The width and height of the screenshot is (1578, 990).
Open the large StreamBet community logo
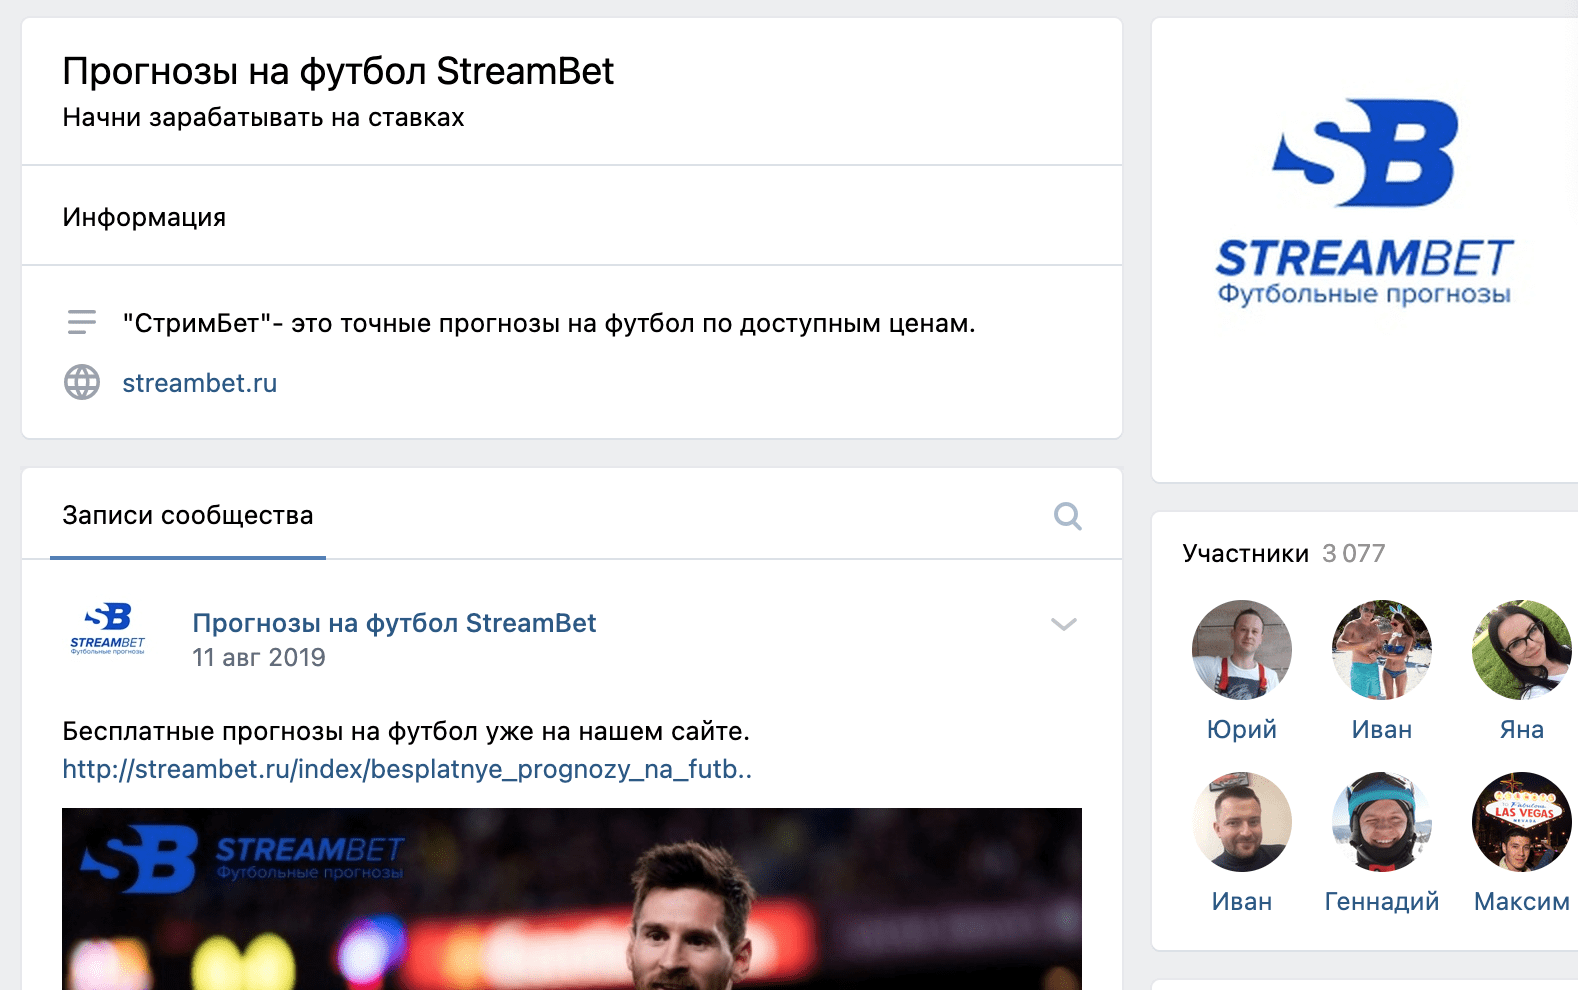[x=1364, y=202]
